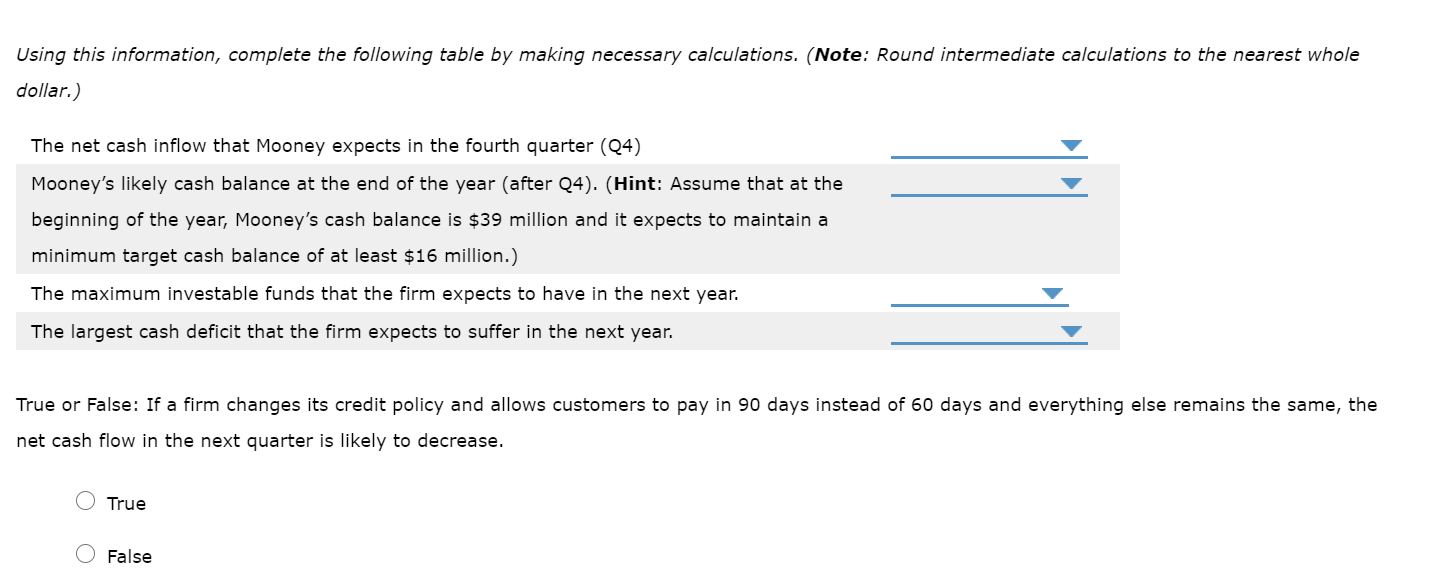Select the answer line under Q4 net inflow
The image size is (1437, 585).
click(988, 155)
